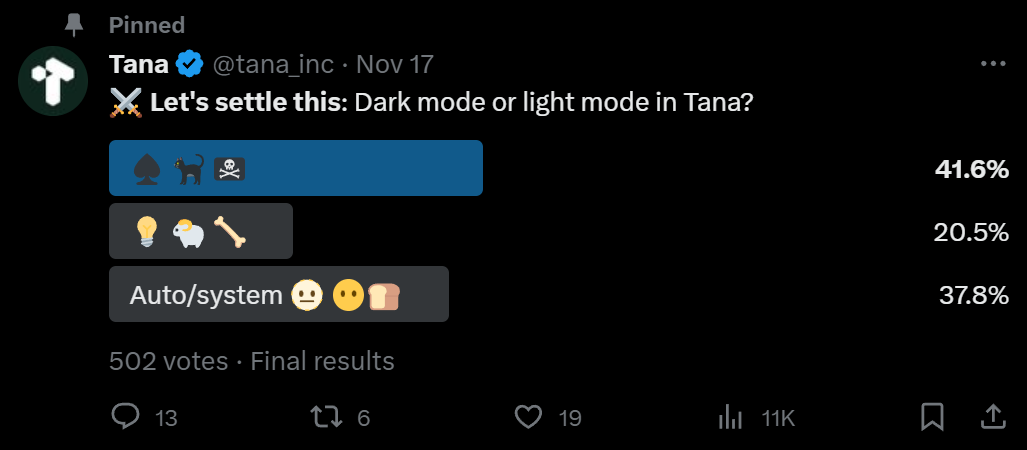Image resolution: width=1027 pixels, height=450 pixels.
Task: Open the @tana_inc handle link
Action: 274,64
